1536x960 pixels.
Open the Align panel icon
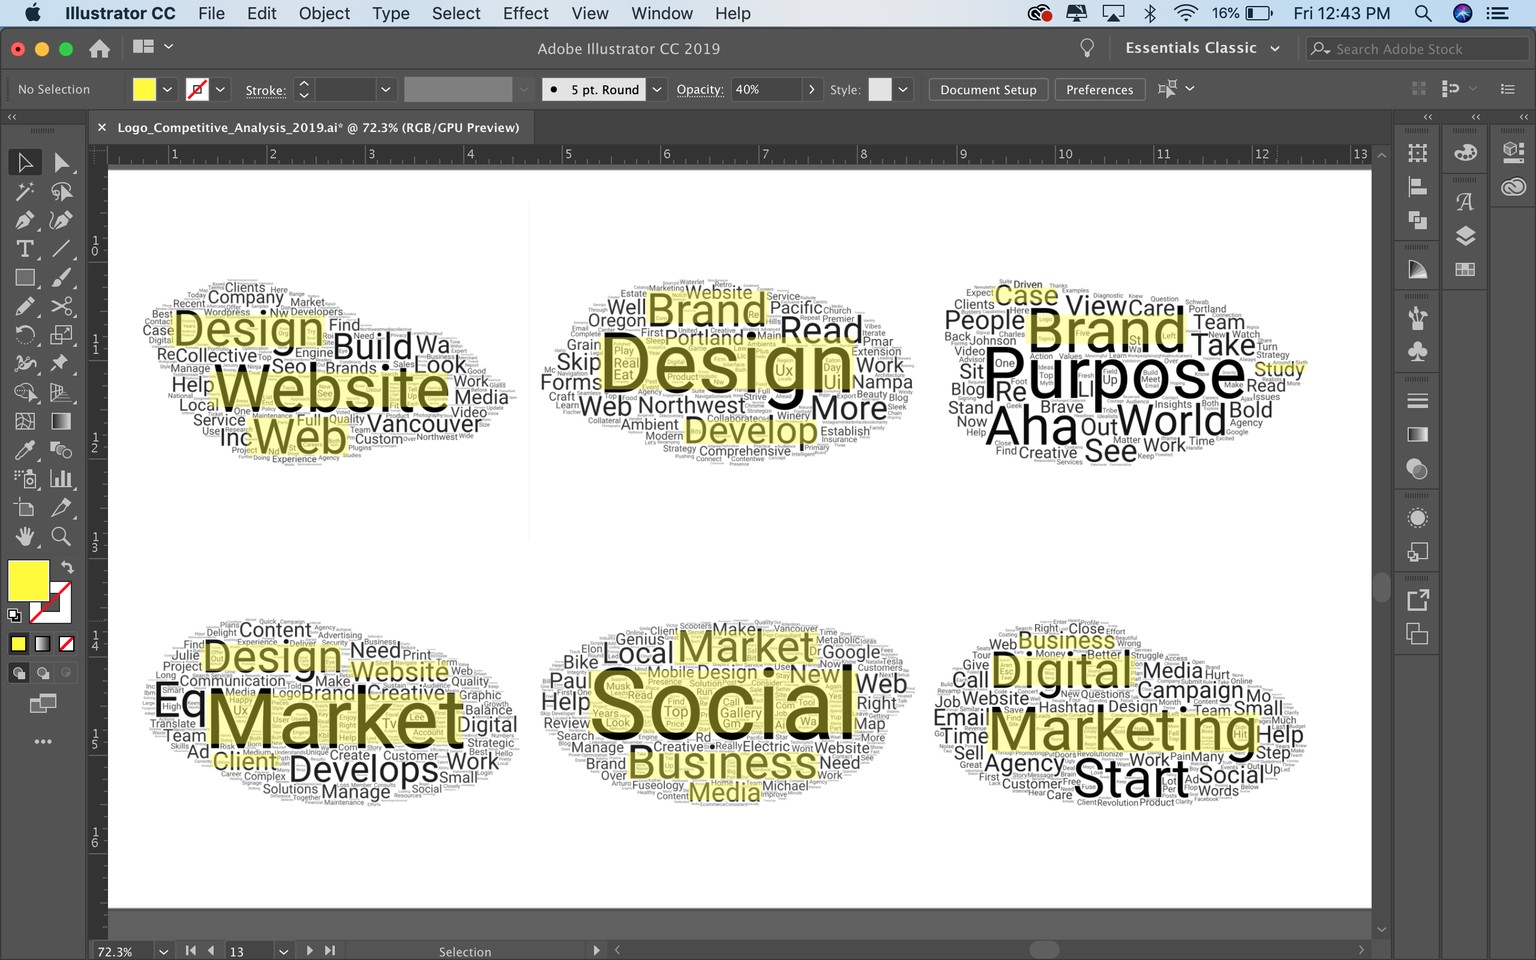(1417, 187)
